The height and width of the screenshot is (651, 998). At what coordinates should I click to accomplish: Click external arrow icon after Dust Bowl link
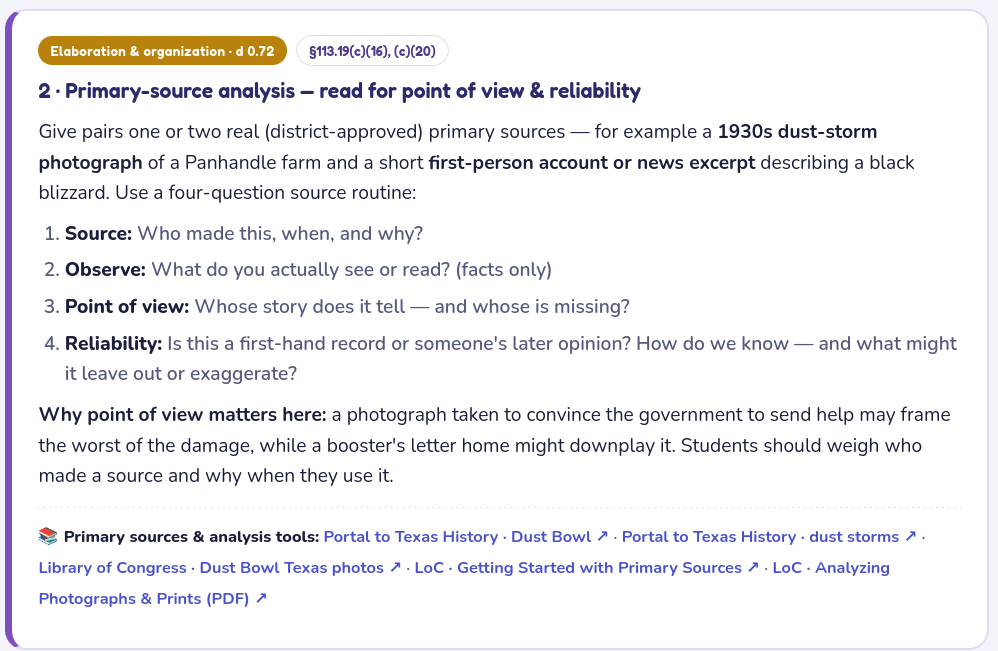602,536
